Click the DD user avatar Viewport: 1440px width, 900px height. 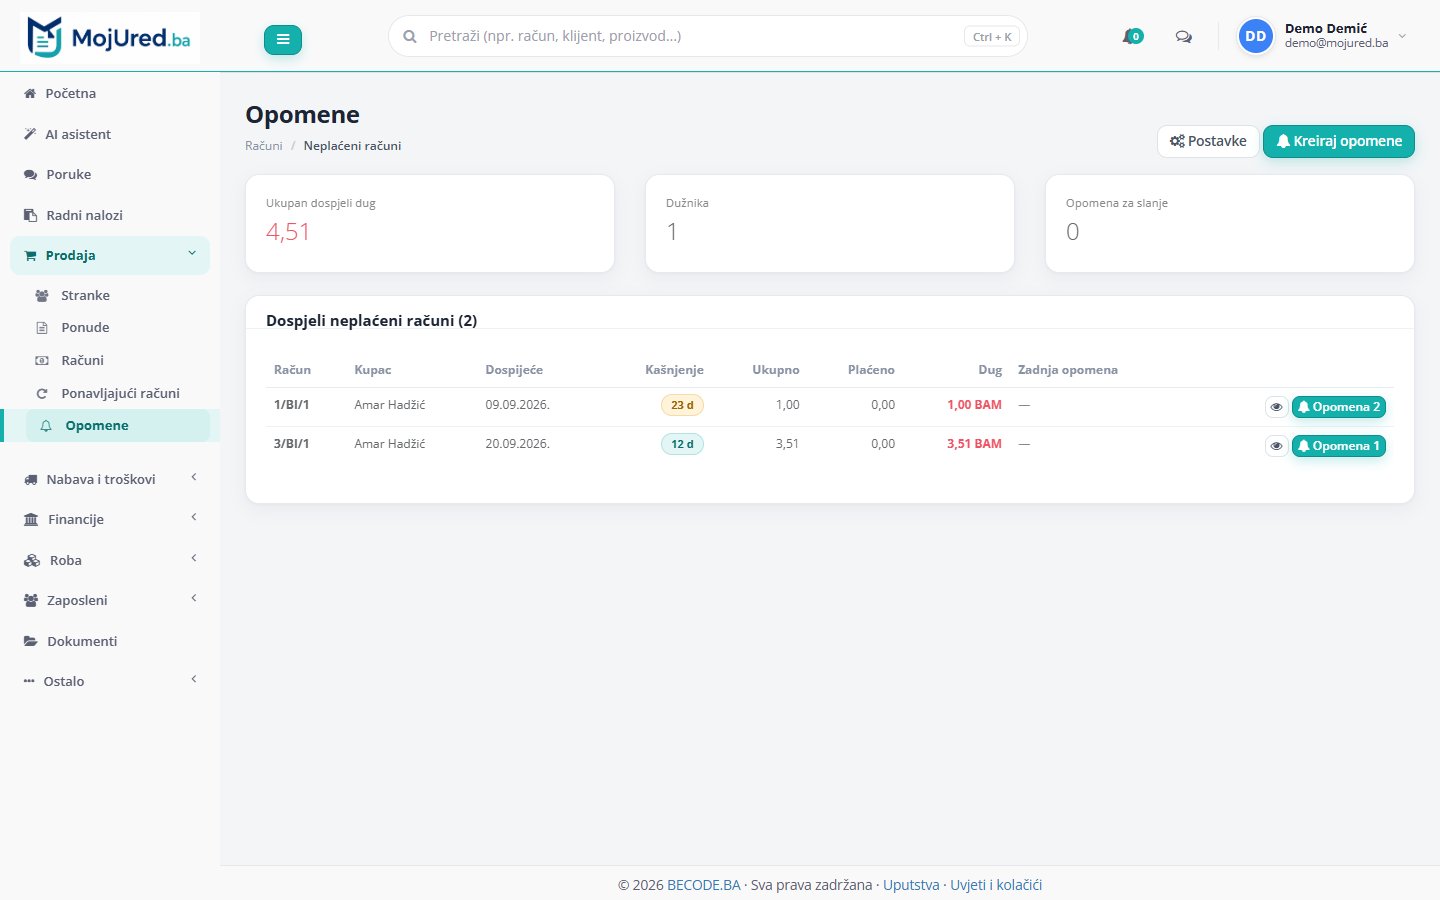point(1256,36)
